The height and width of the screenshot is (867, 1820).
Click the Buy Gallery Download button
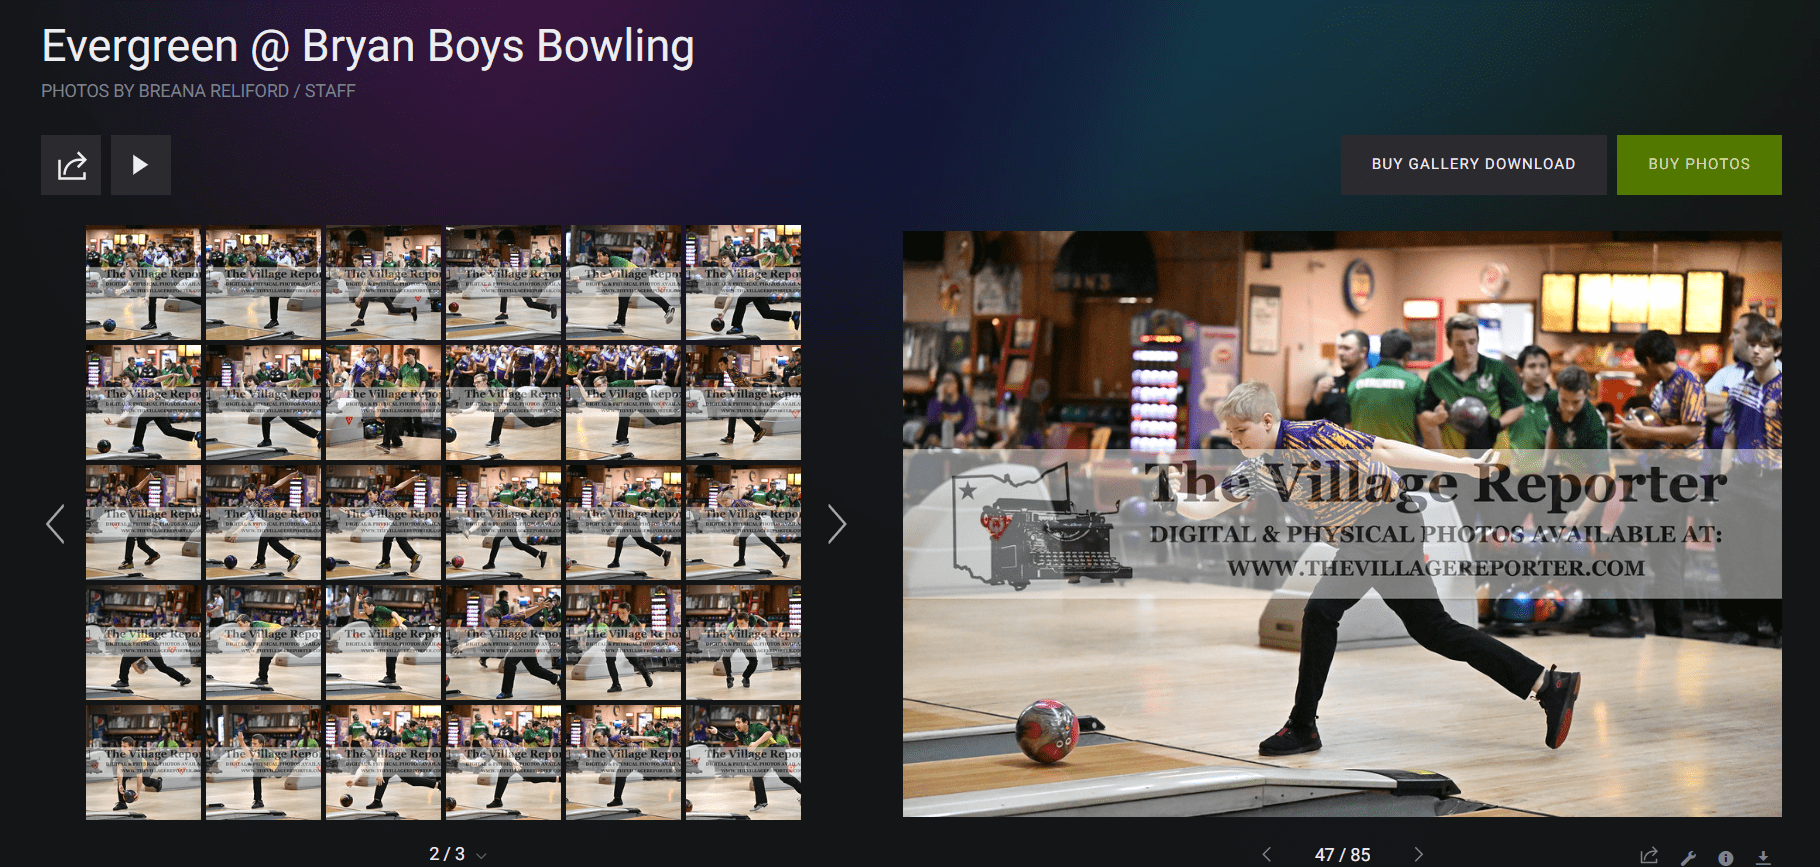1473,164
